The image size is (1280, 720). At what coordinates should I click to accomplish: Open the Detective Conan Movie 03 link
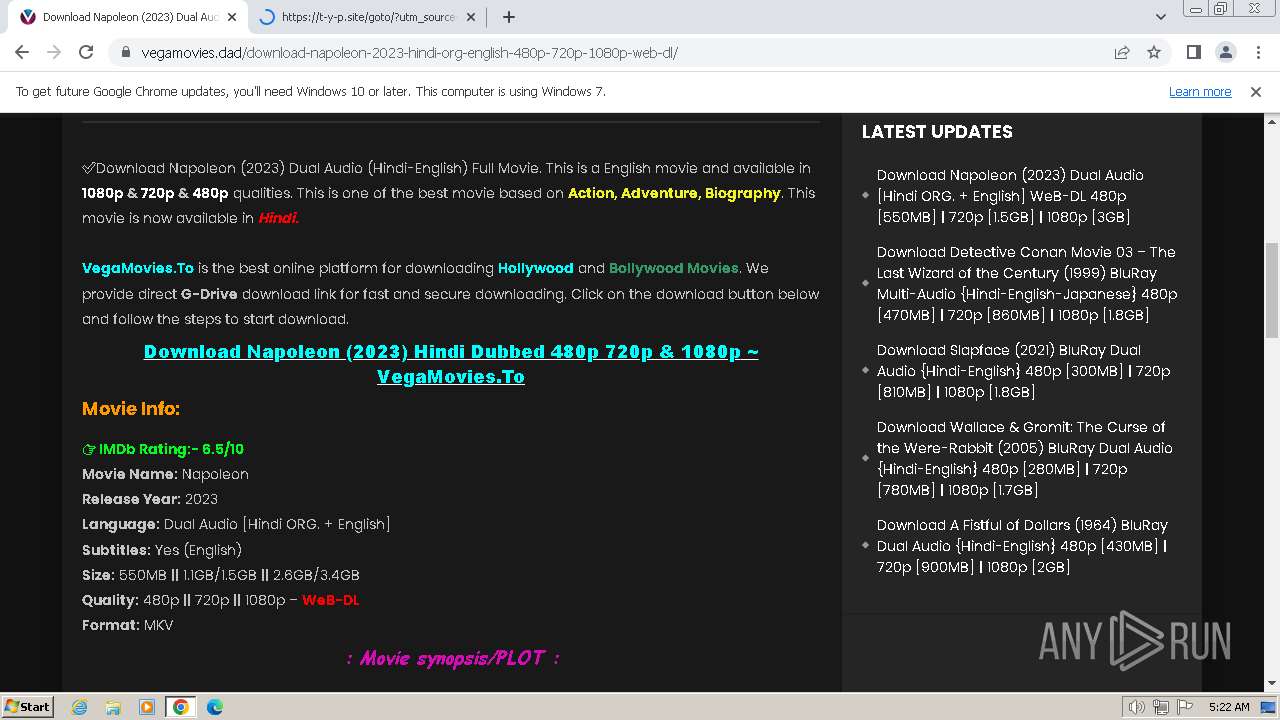(1027, 283)
